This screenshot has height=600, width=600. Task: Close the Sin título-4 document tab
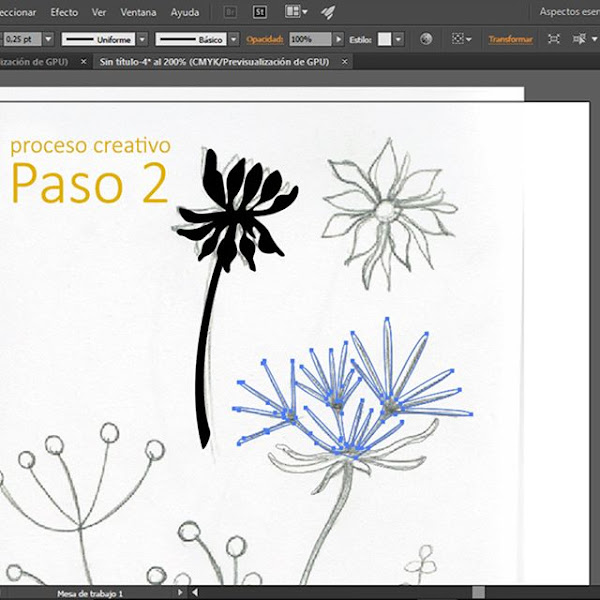345,62
